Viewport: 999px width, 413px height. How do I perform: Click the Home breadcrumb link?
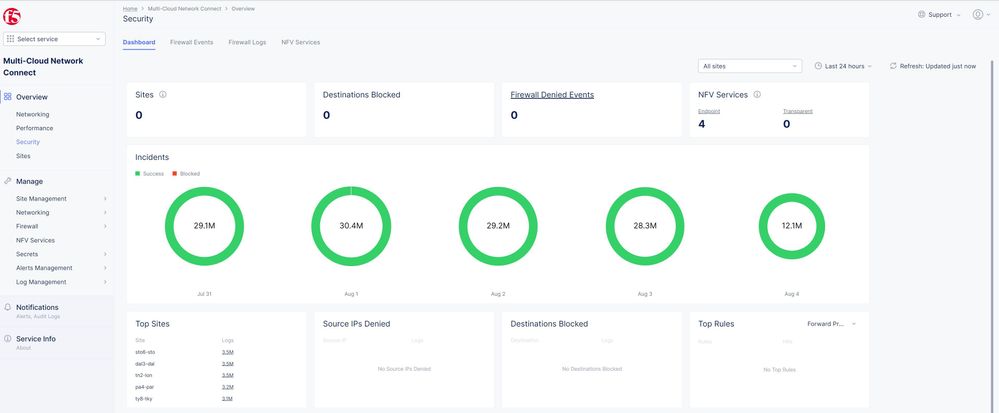(130, 8)
